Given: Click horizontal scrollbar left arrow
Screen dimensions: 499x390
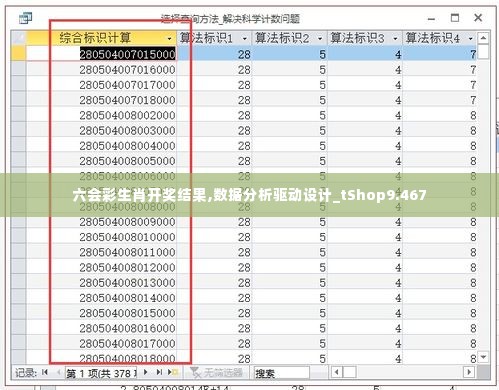Looking at the screenshot, I should coord(337,372).
